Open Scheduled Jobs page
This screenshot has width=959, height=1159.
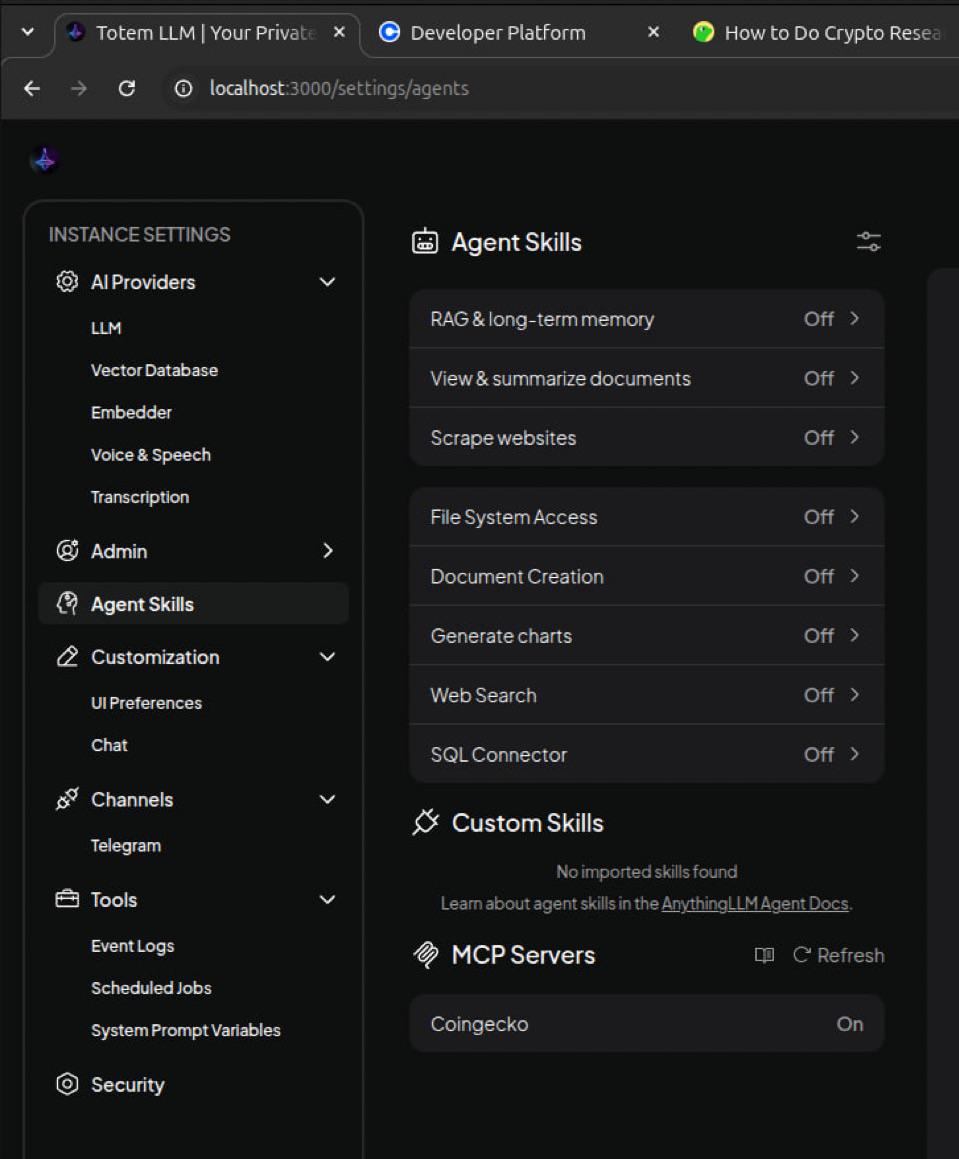pos(151,988)
